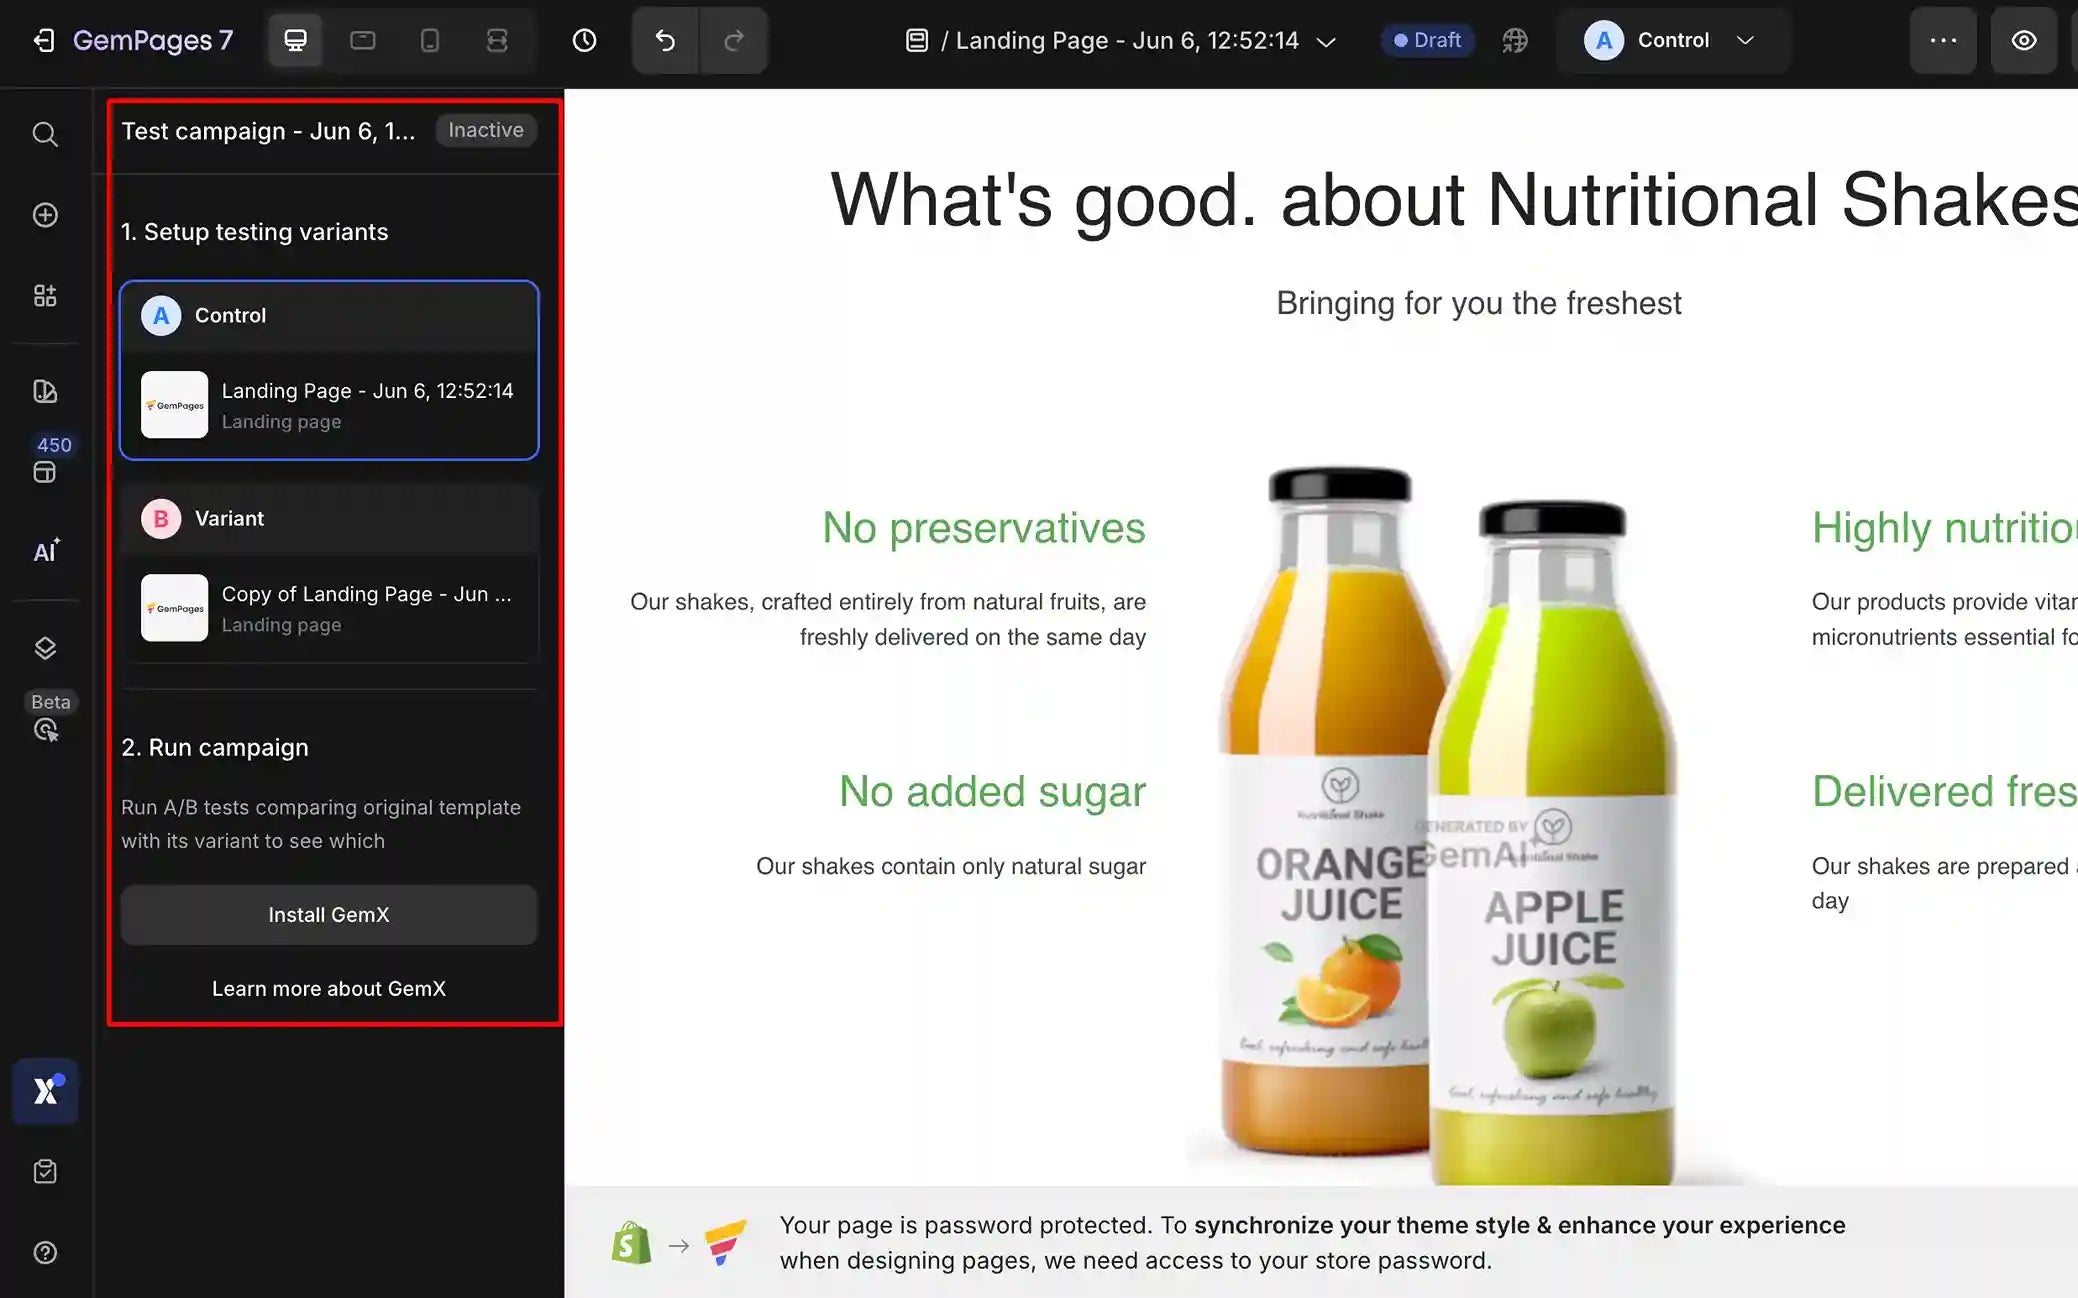
Task: Open search in left sidebar
Action: point(45,134)
